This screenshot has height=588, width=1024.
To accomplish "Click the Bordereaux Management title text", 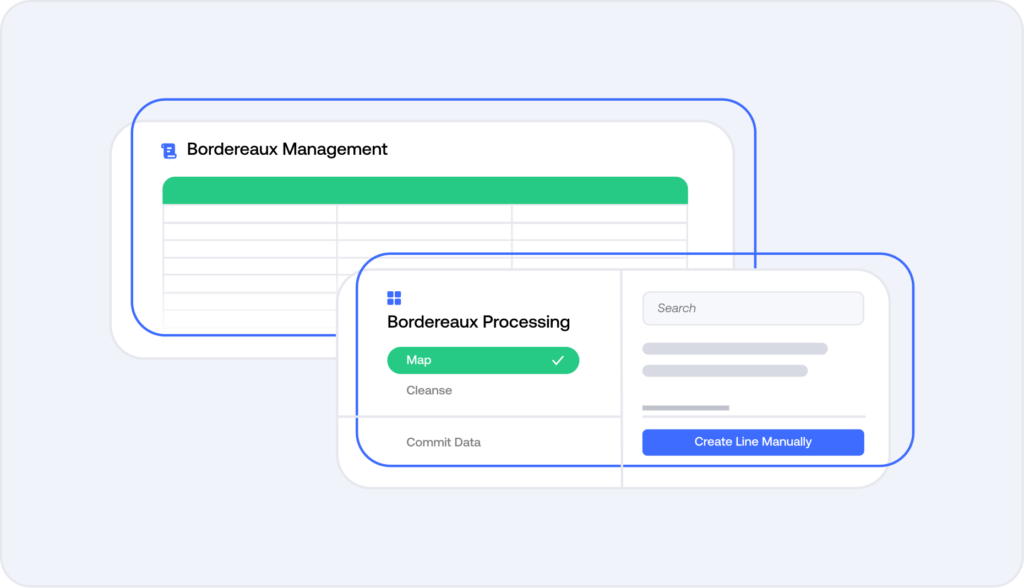I will (x=287, y=149).
